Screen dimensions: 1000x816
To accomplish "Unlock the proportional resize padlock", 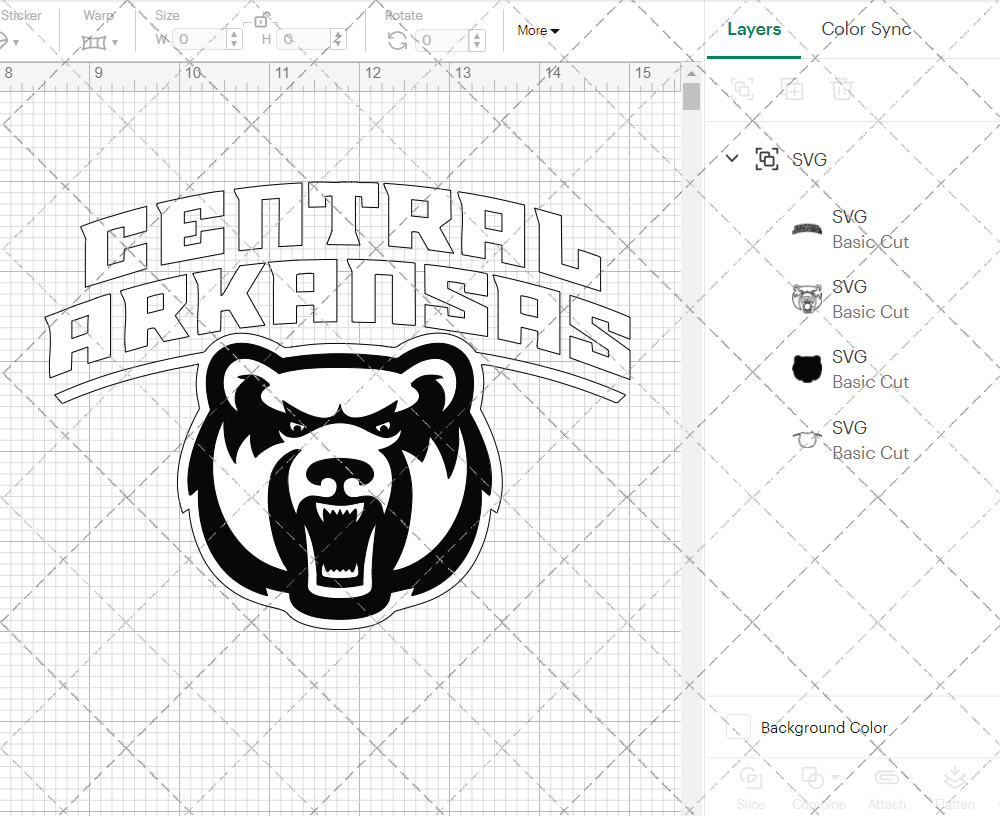I will click(x=261, y=20).
